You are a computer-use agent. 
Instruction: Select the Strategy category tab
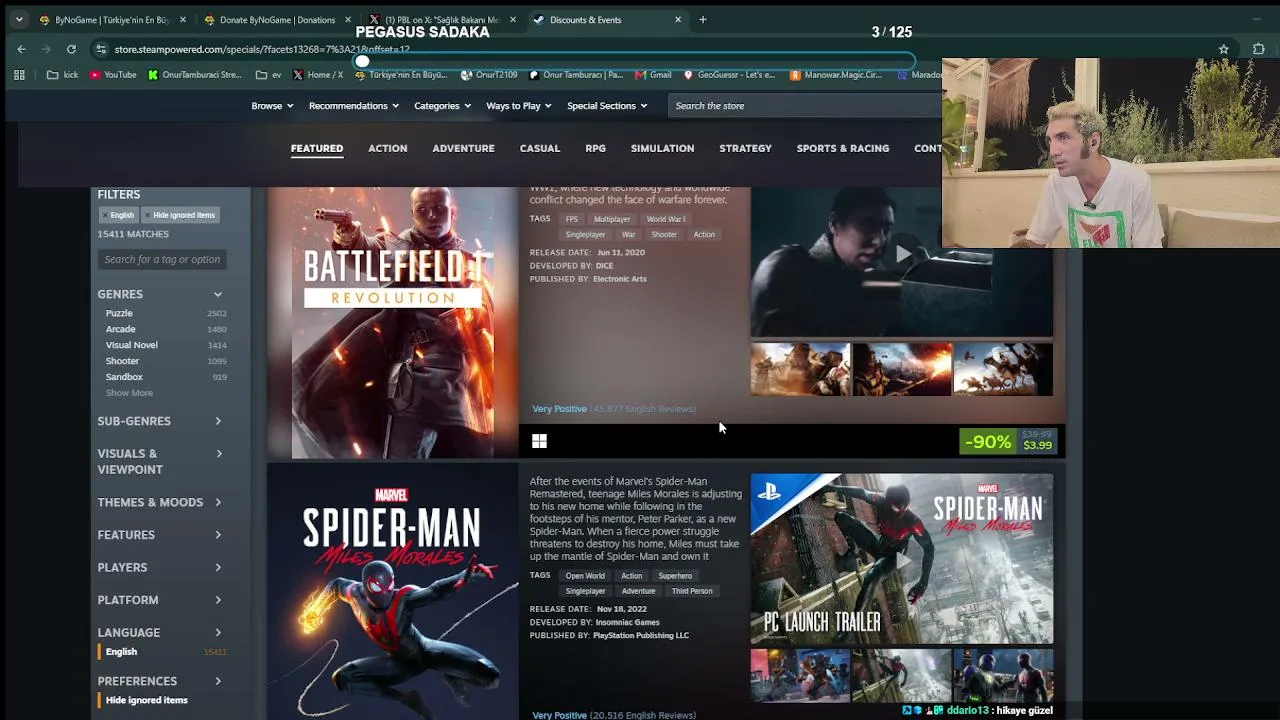click(745, 148)
